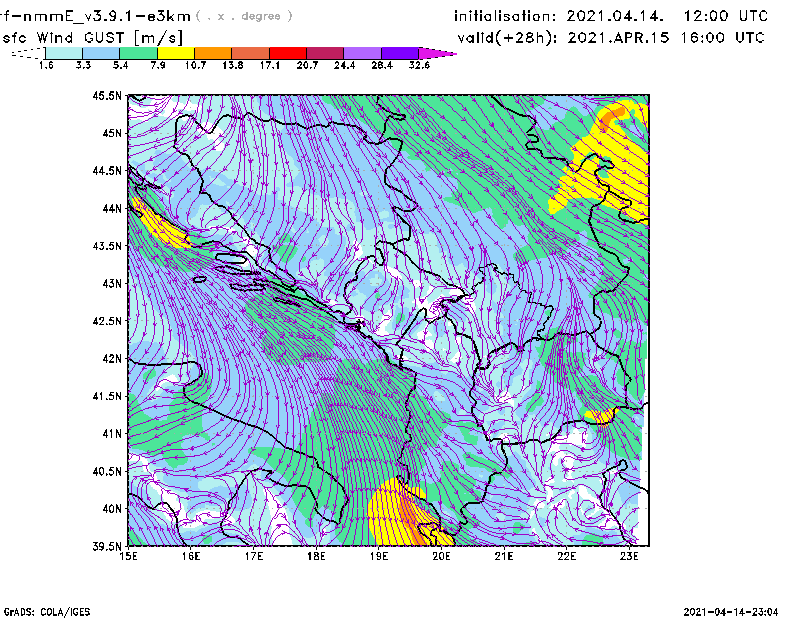Viewport: 800px width, 618px height.
Task: Click the 22E longitude label
Action: point(566,556)
